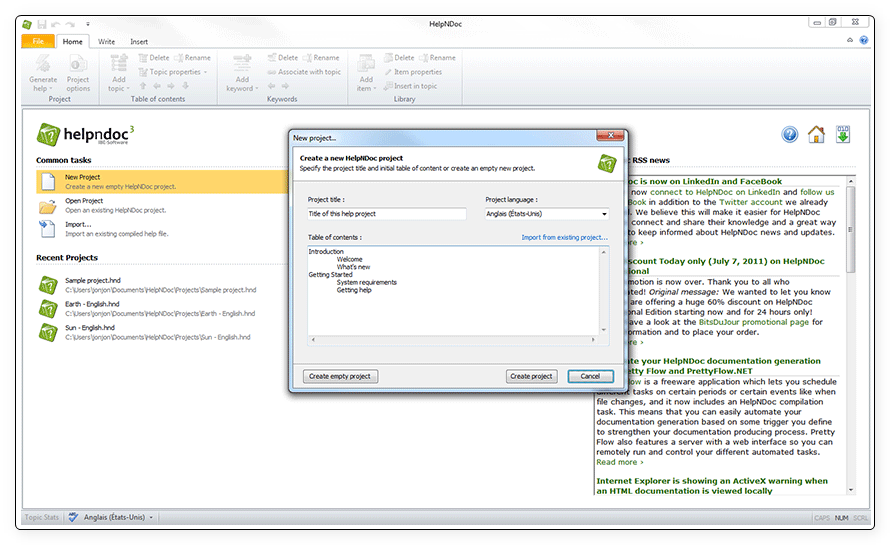890x545 pixels.
Task: Click the RSS news scrollbar down arrow
Action: 850,489
